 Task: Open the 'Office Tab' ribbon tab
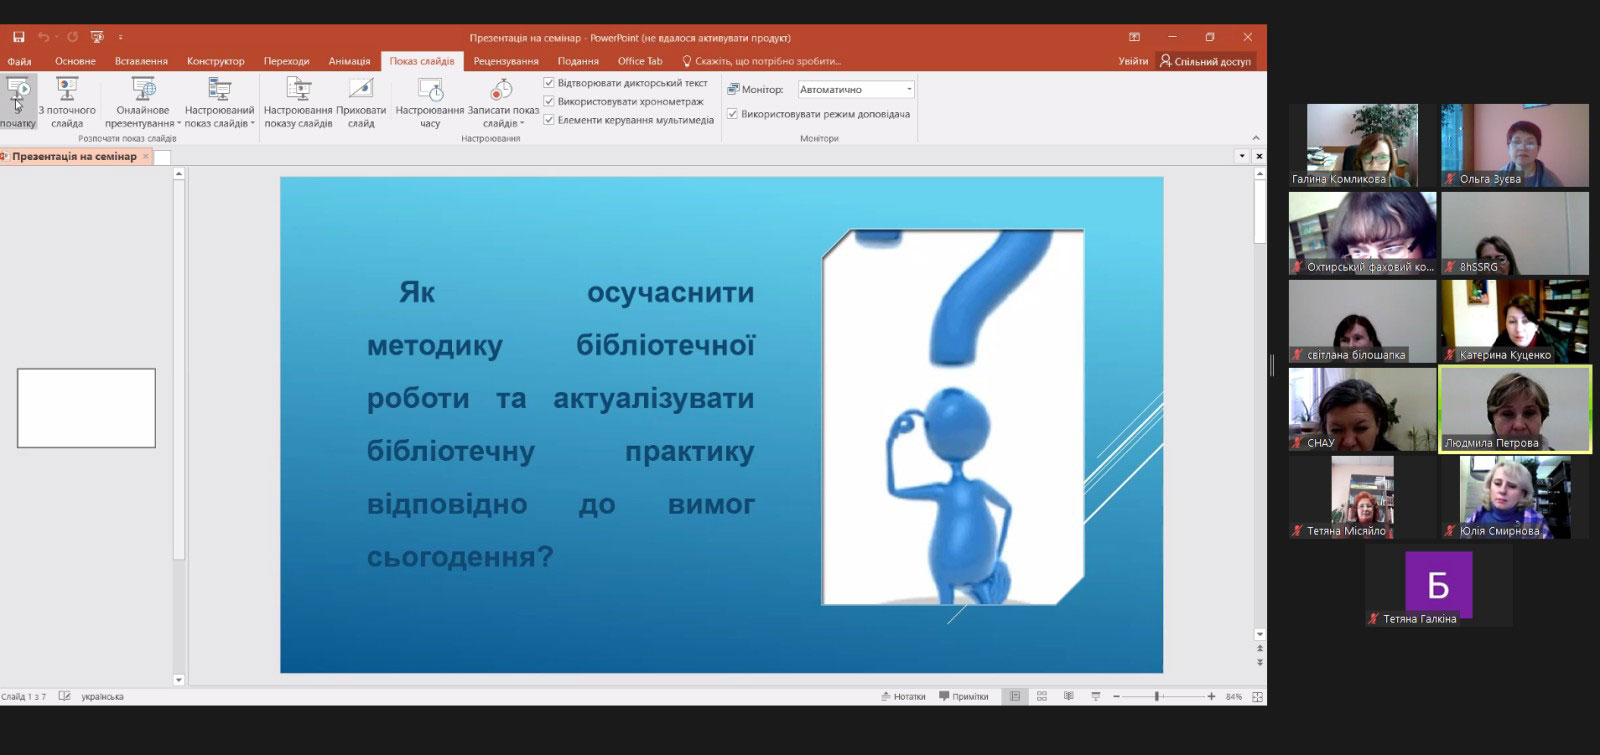tap(640, 61)
